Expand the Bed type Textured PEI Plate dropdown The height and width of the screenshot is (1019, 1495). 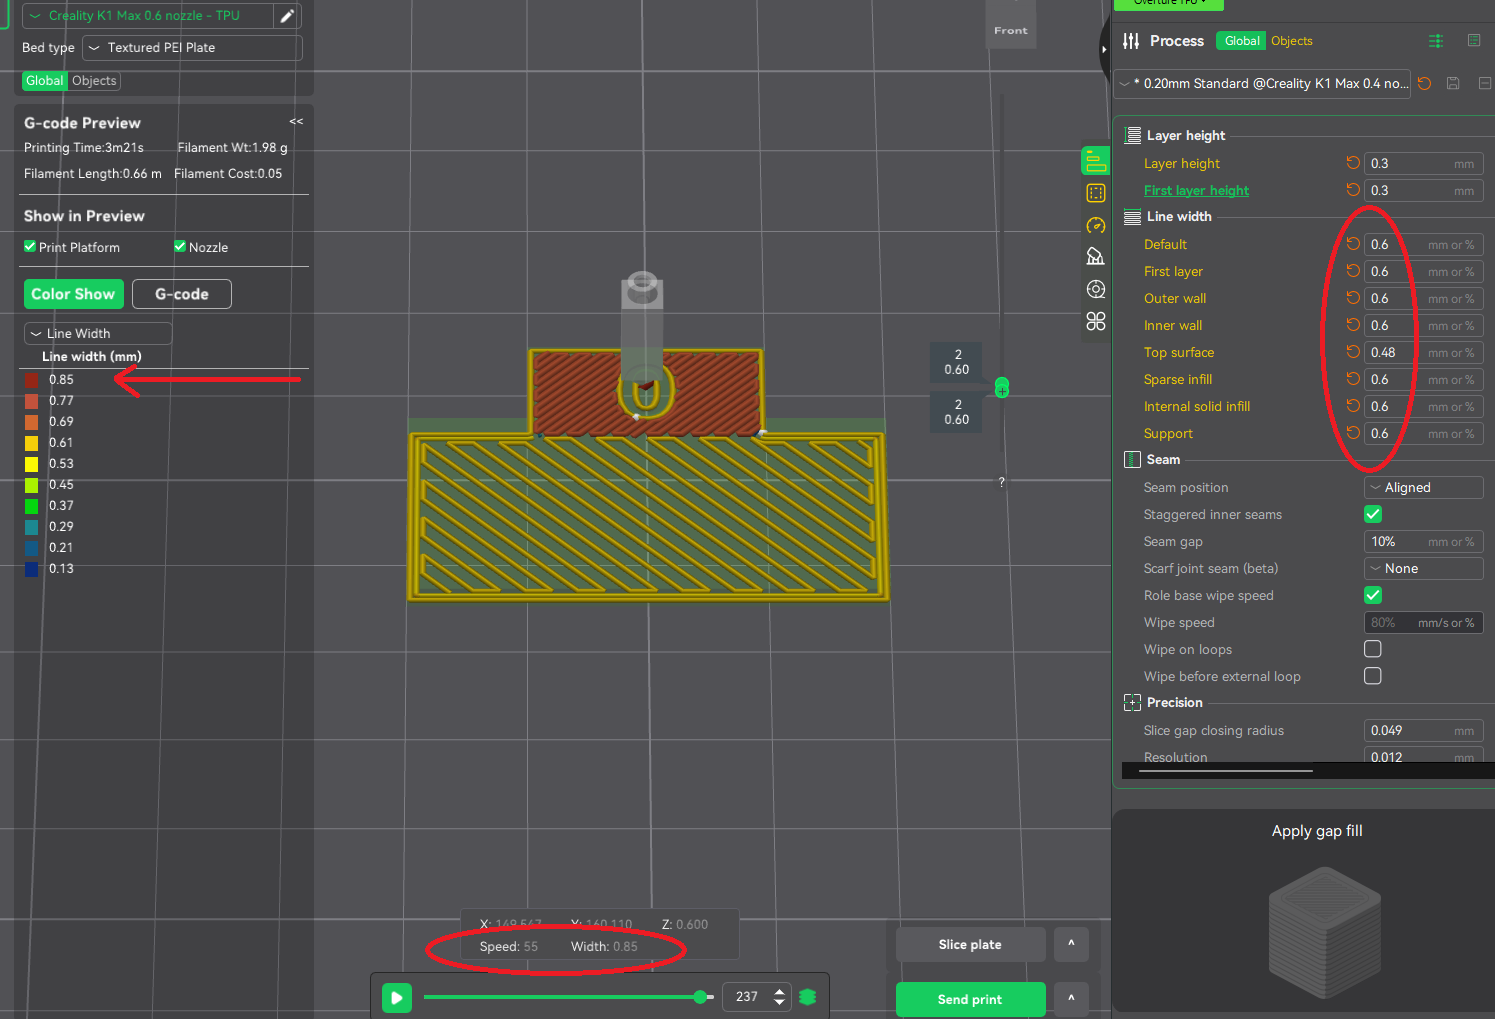[x=192, y=48]
